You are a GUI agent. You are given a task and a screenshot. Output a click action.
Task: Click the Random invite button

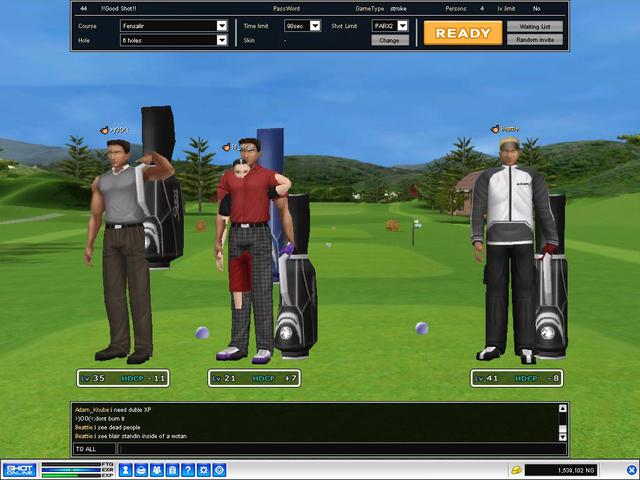535,40
